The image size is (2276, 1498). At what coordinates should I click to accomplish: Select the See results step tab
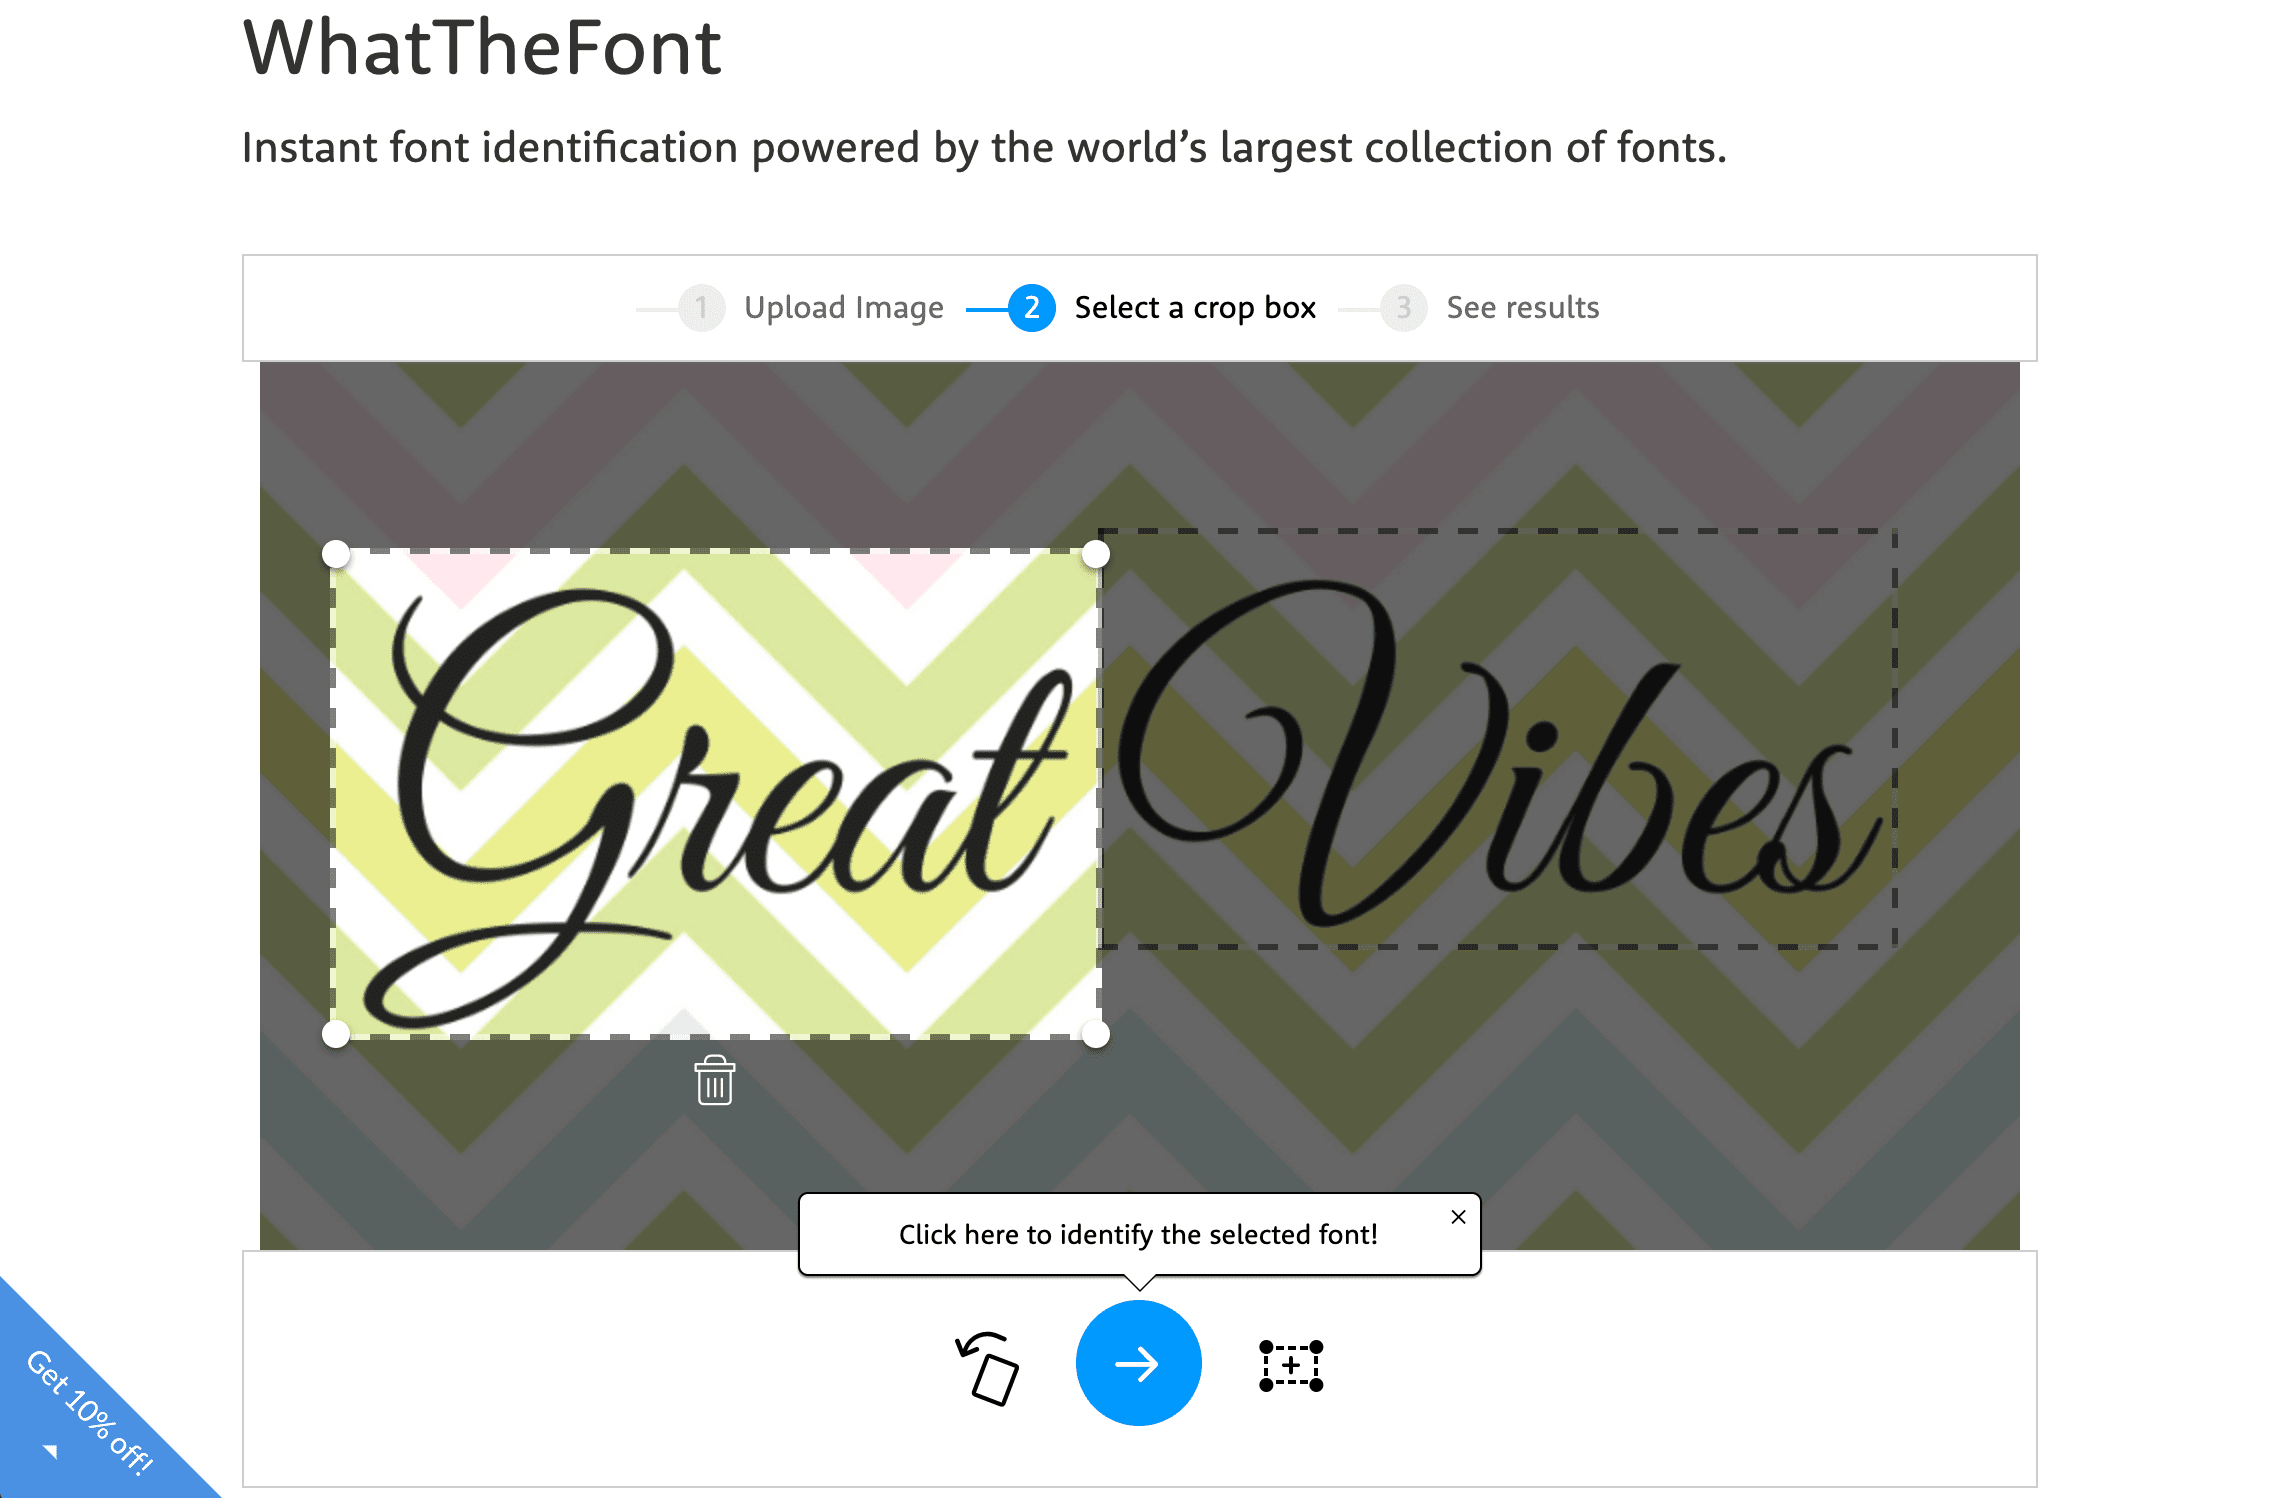click(x=1519, y=306)
